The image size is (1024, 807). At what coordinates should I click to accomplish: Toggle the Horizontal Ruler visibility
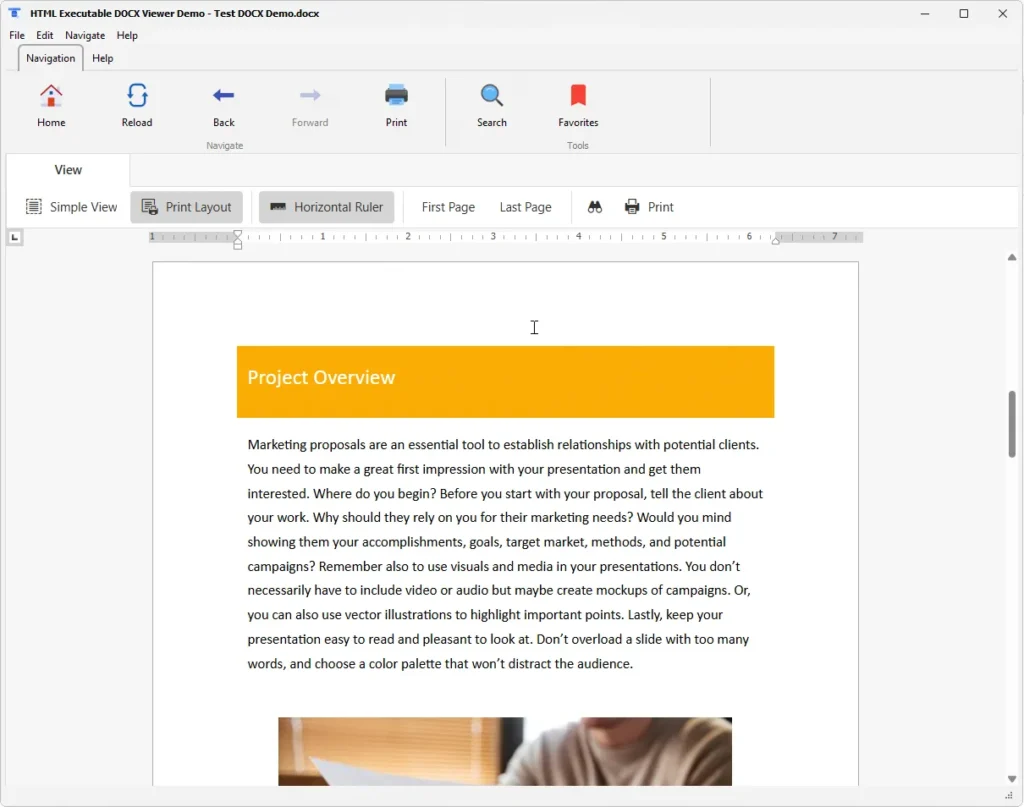(326, 207)
